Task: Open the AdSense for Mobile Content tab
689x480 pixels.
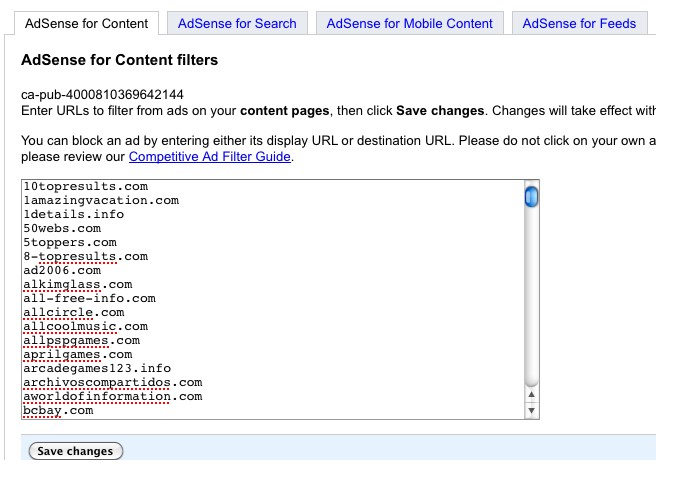Action: pos(409,23)
